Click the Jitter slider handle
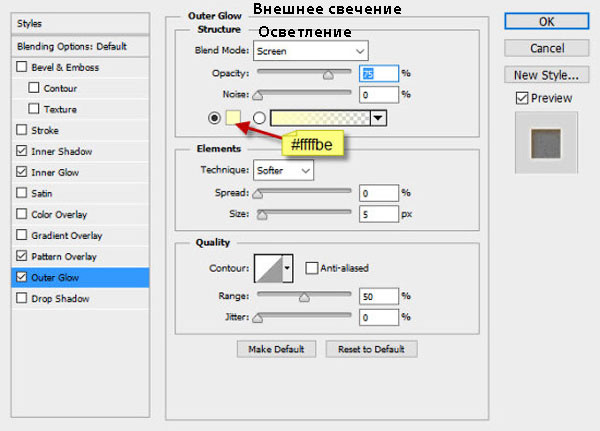 258,318
